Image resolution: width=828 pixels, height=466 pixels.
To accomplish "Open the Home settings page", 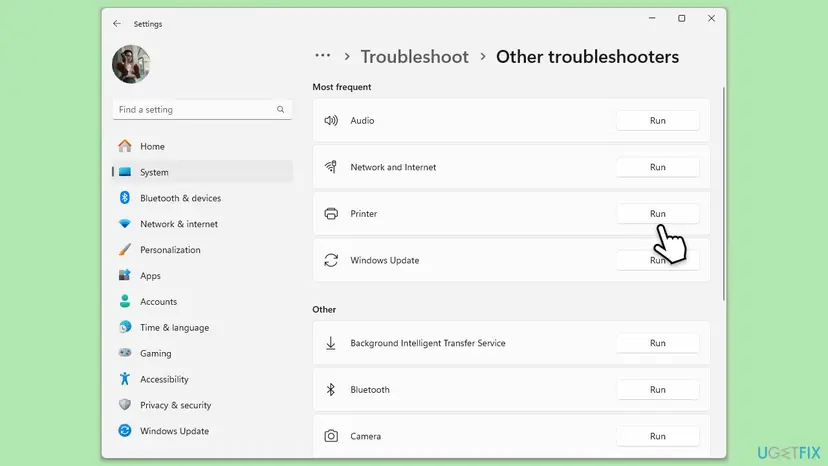I will pyautogui.click(x=152, y=146).
